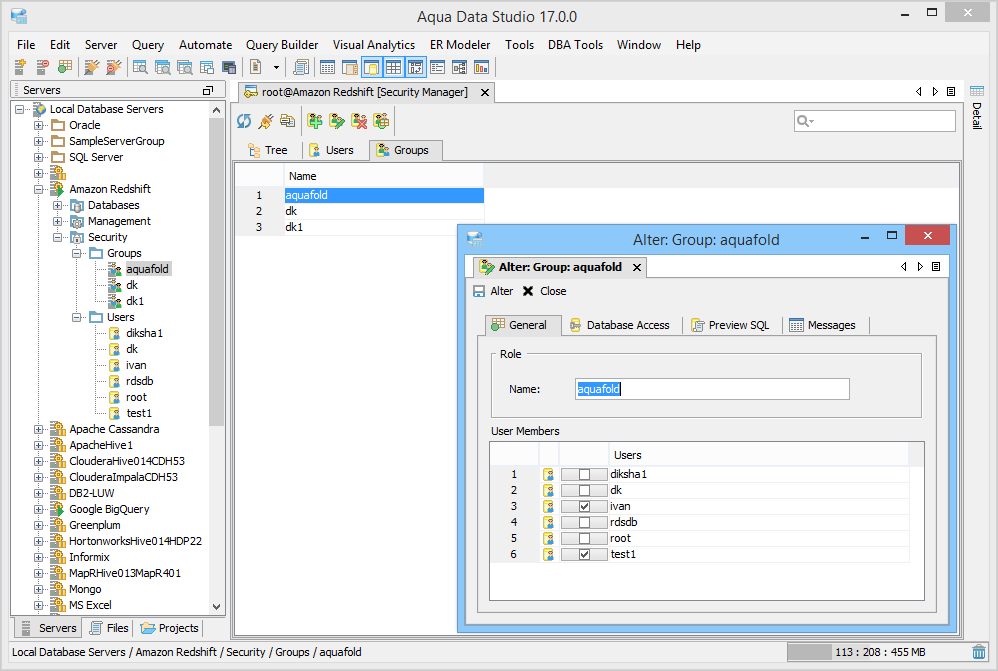Click the Register Server toolbar icon
Image resolution: width=998 pixels, height=671 pixels.
pyautogui.click(x=20, y=67)
